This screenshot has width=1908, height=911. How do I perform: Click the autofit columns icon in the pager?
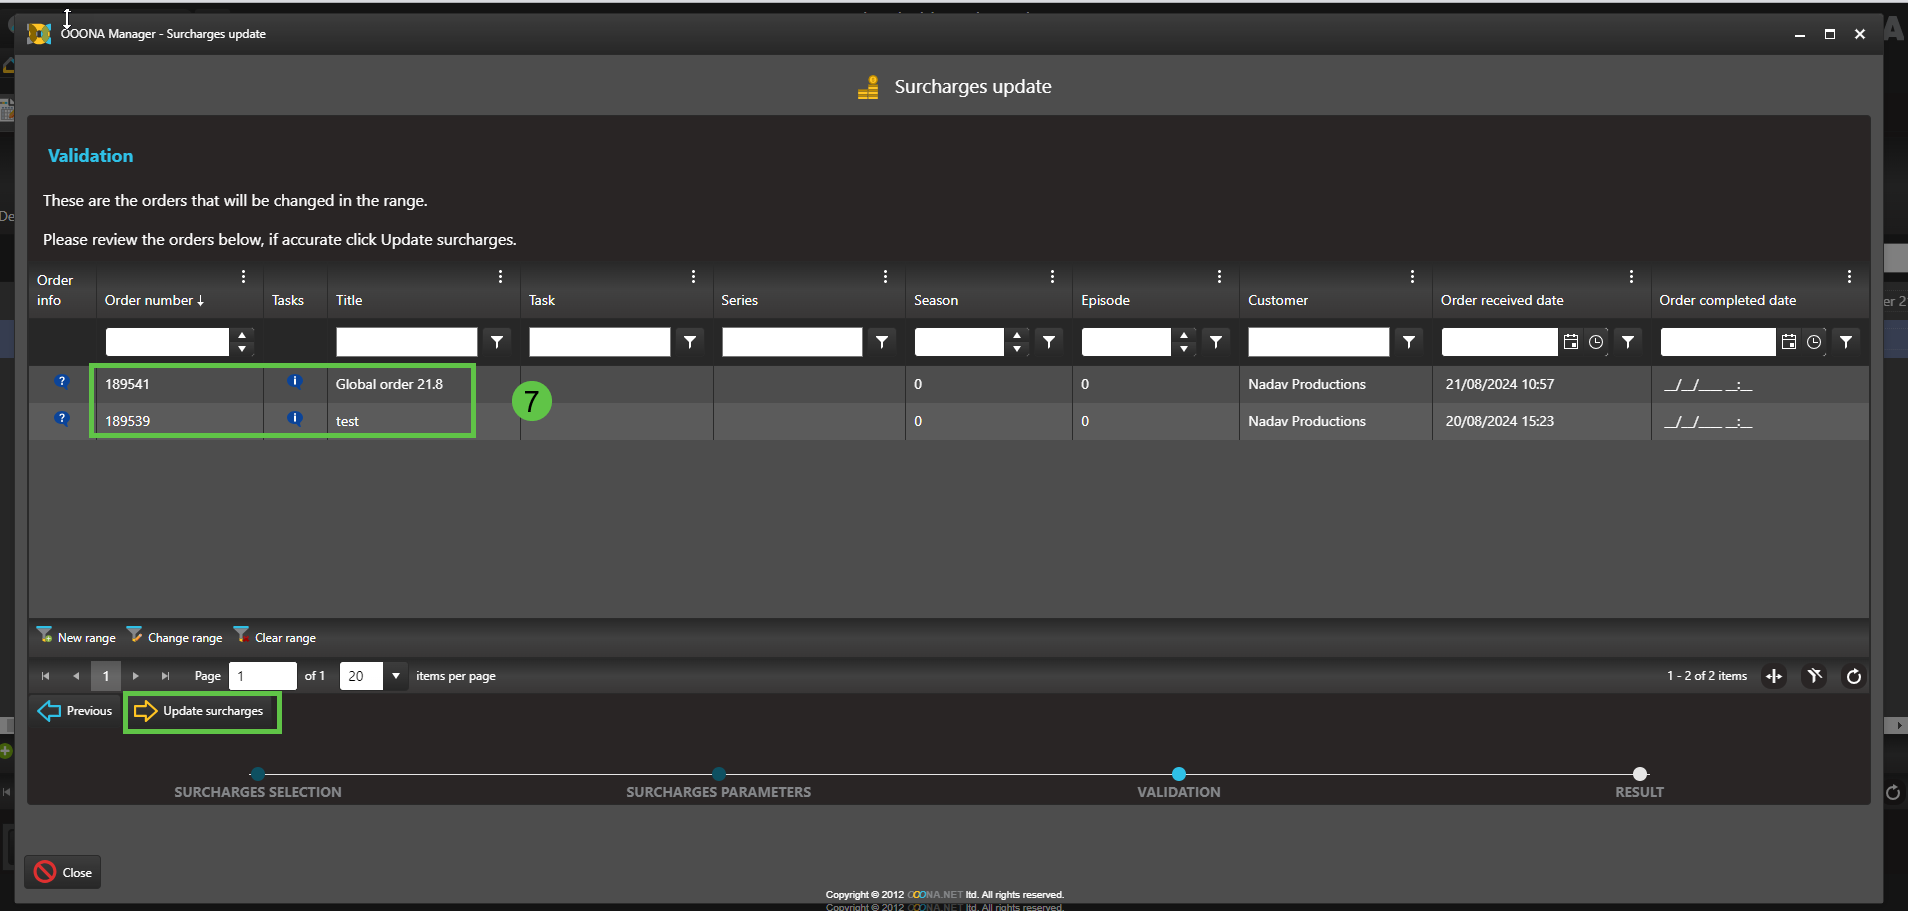point(1774,677)
